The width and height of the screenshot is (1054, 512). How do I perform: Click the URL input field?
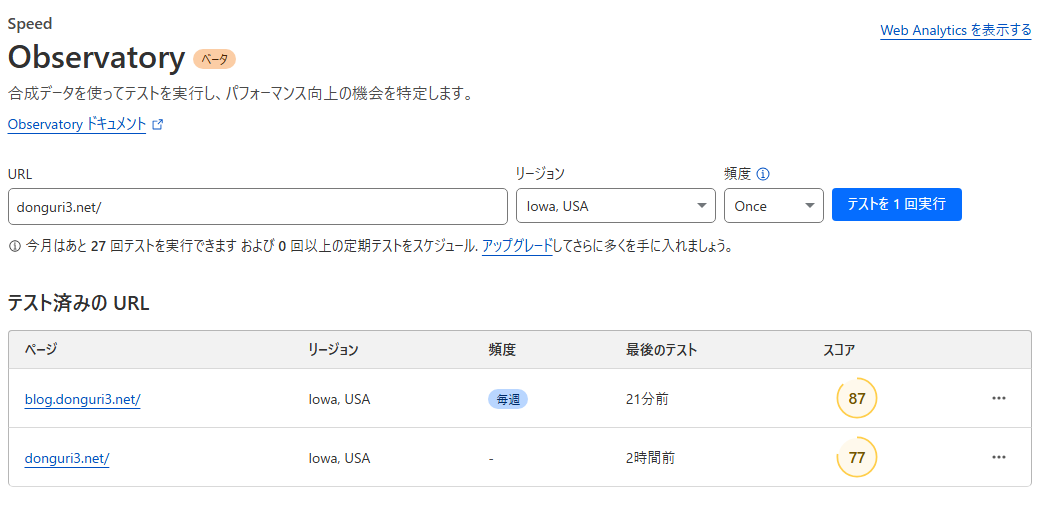[257, 206]
